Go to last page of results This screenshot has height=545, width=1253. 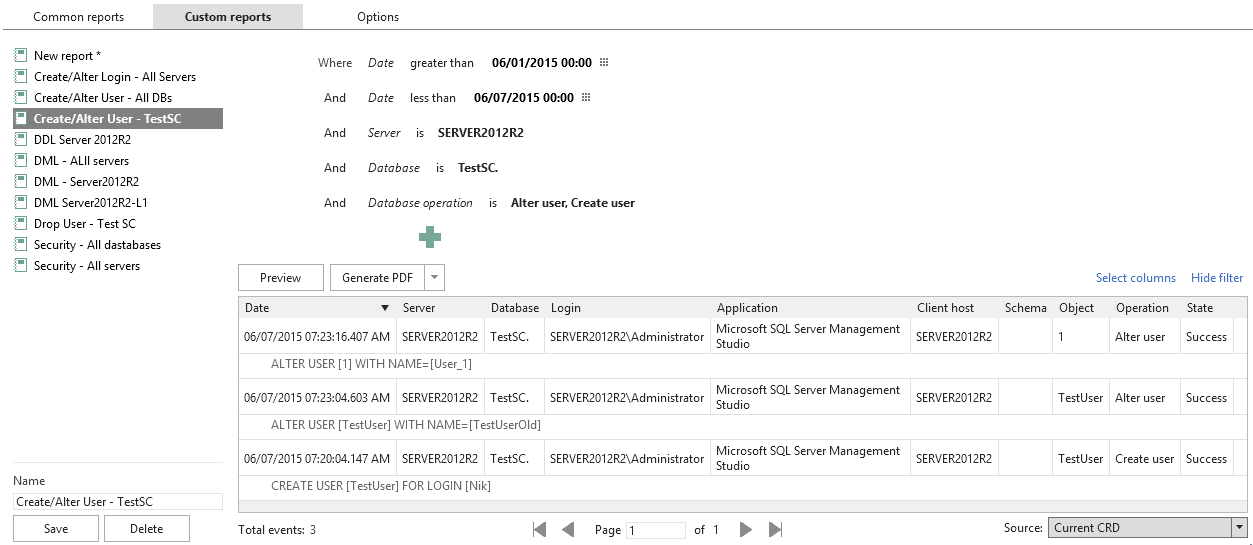(x=775, y=530)
